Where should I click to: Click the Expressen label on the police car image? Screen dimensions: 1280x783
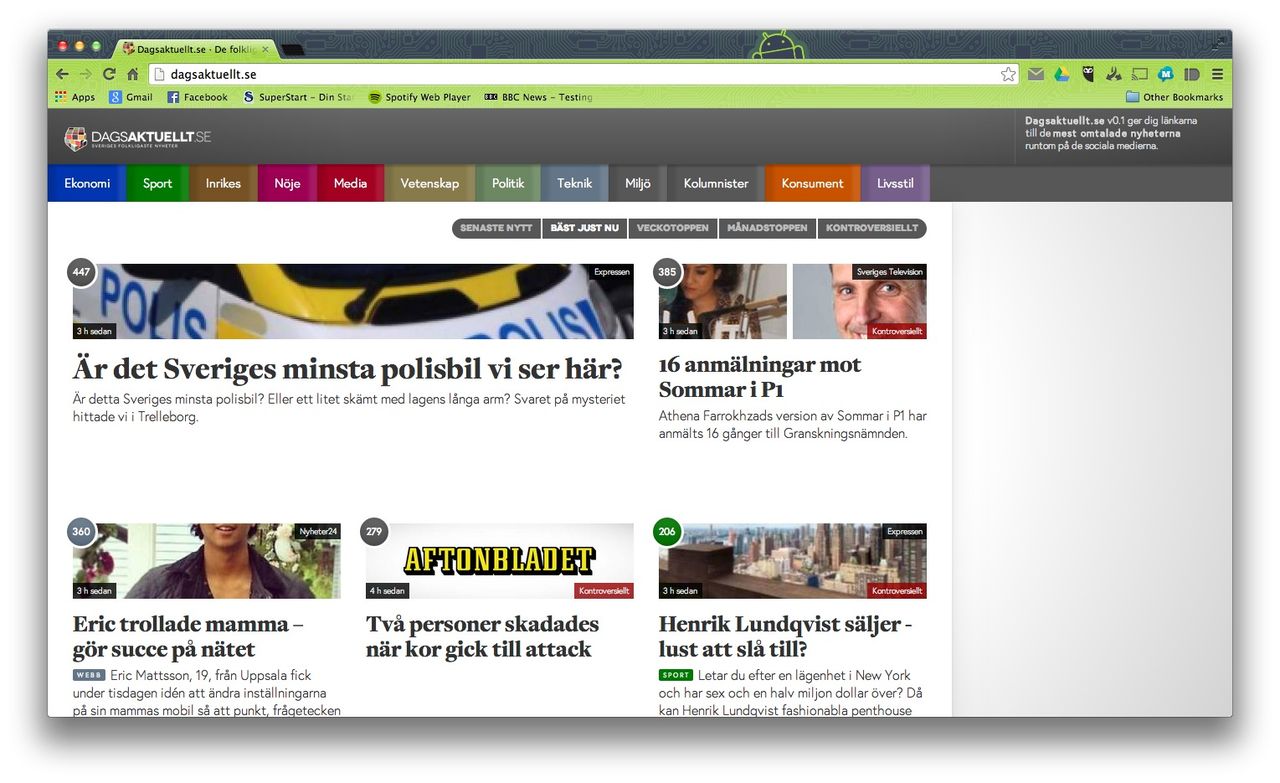tap(612, 272)
